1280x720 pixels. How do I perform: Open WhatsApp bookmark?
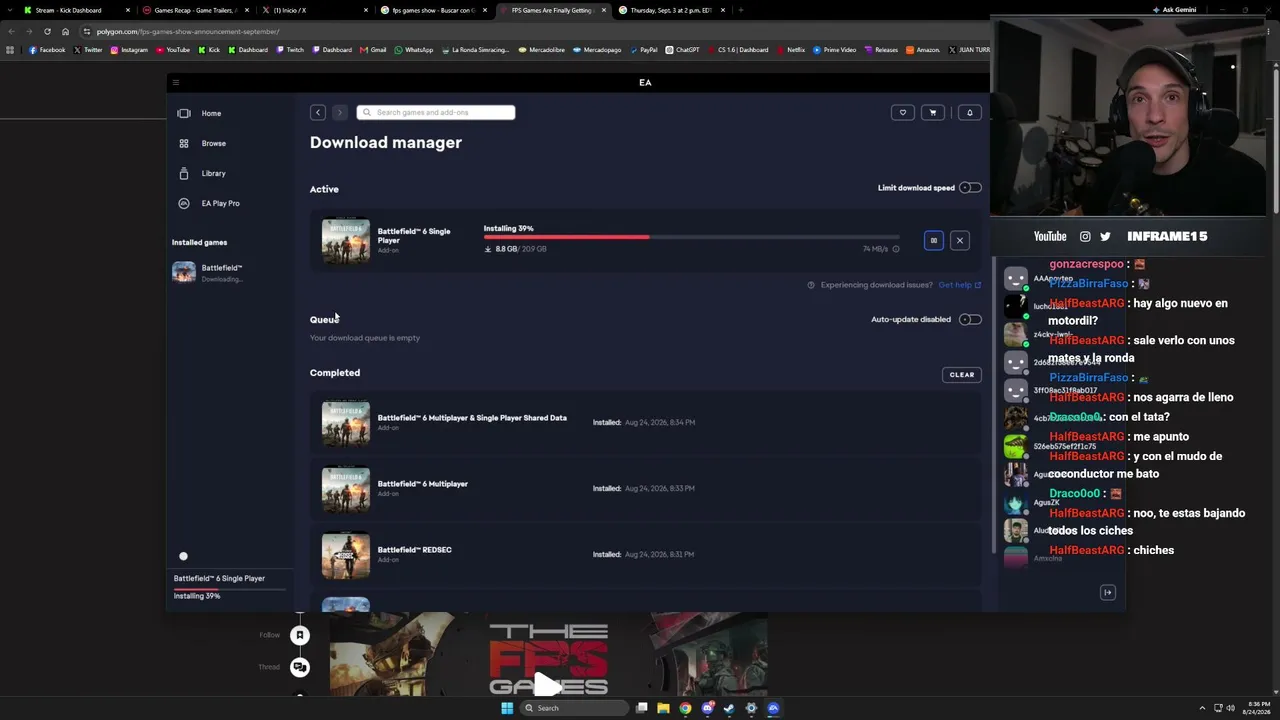coord(414,50)
